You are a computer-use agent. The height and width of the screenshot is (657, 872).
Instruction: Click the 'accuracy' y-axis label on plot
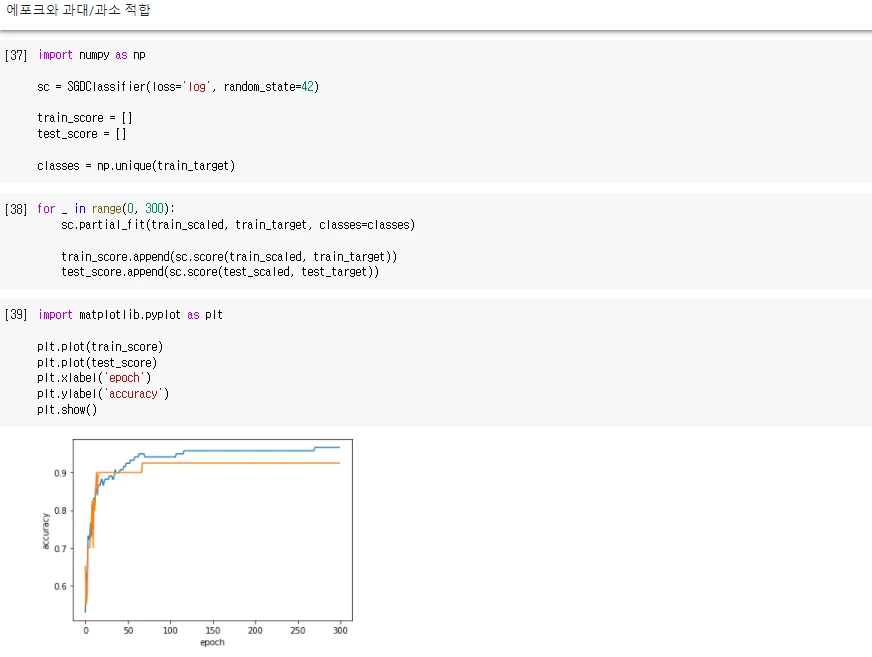(x=46, y=531)
